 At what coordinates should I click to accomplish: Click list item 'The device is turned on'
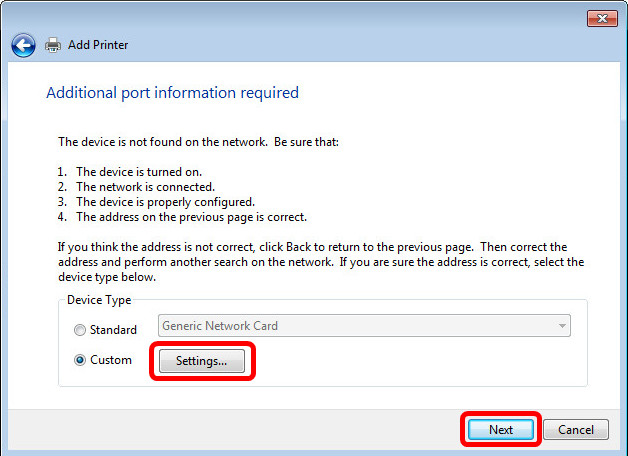click(x=145, y=172)
